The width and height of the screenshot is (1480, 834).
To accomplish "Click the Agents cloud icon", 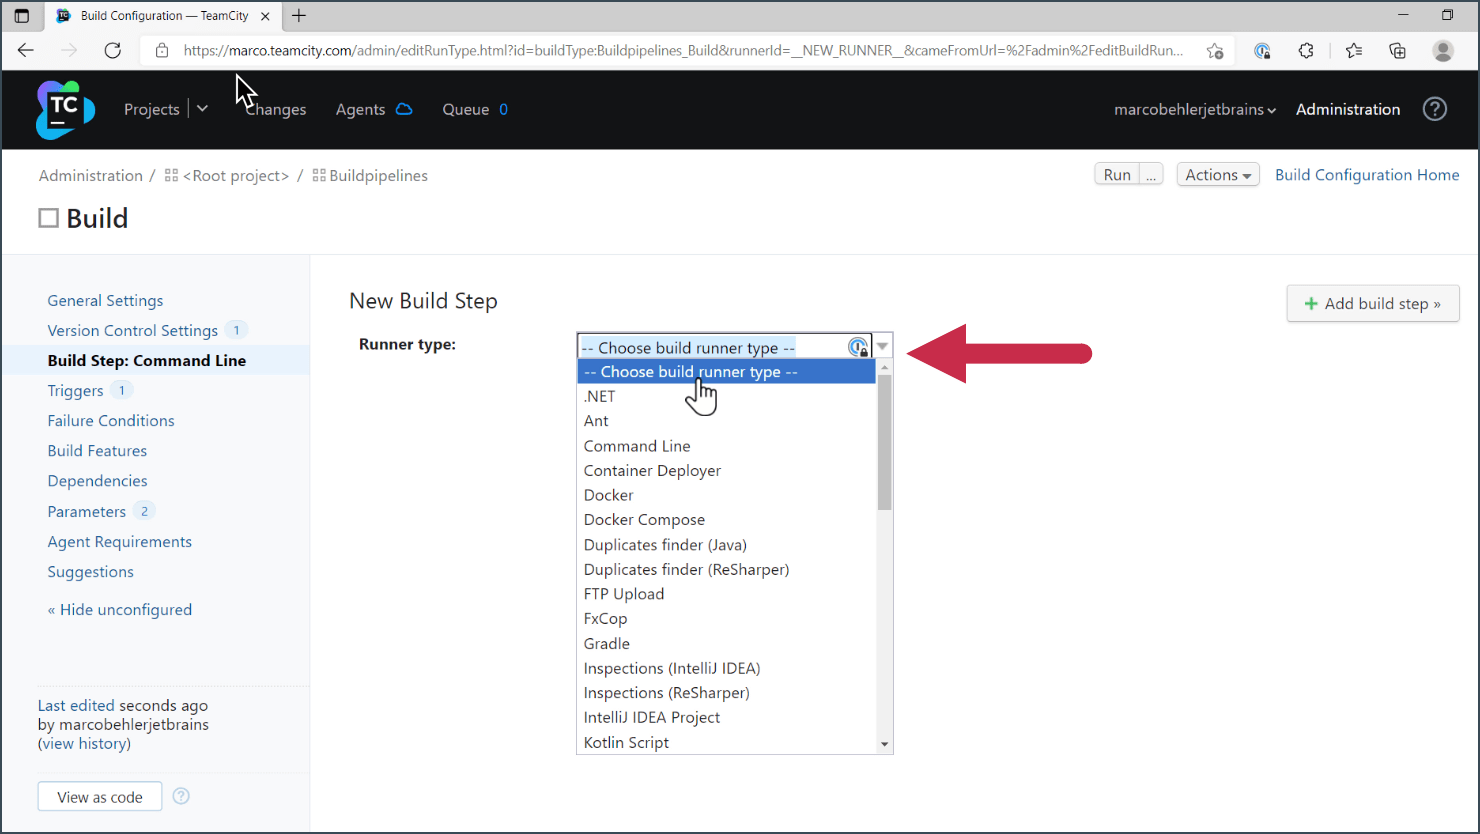I will 404,110.
